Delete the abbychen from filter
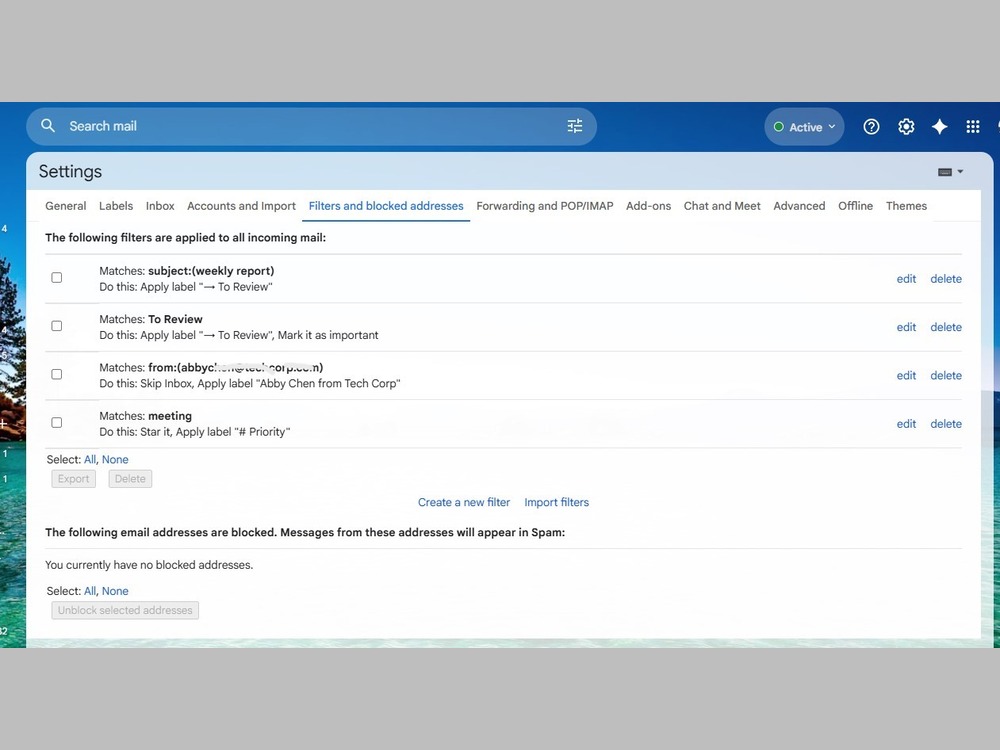Viewport: 1000px width, 750px height. point(946,376)
